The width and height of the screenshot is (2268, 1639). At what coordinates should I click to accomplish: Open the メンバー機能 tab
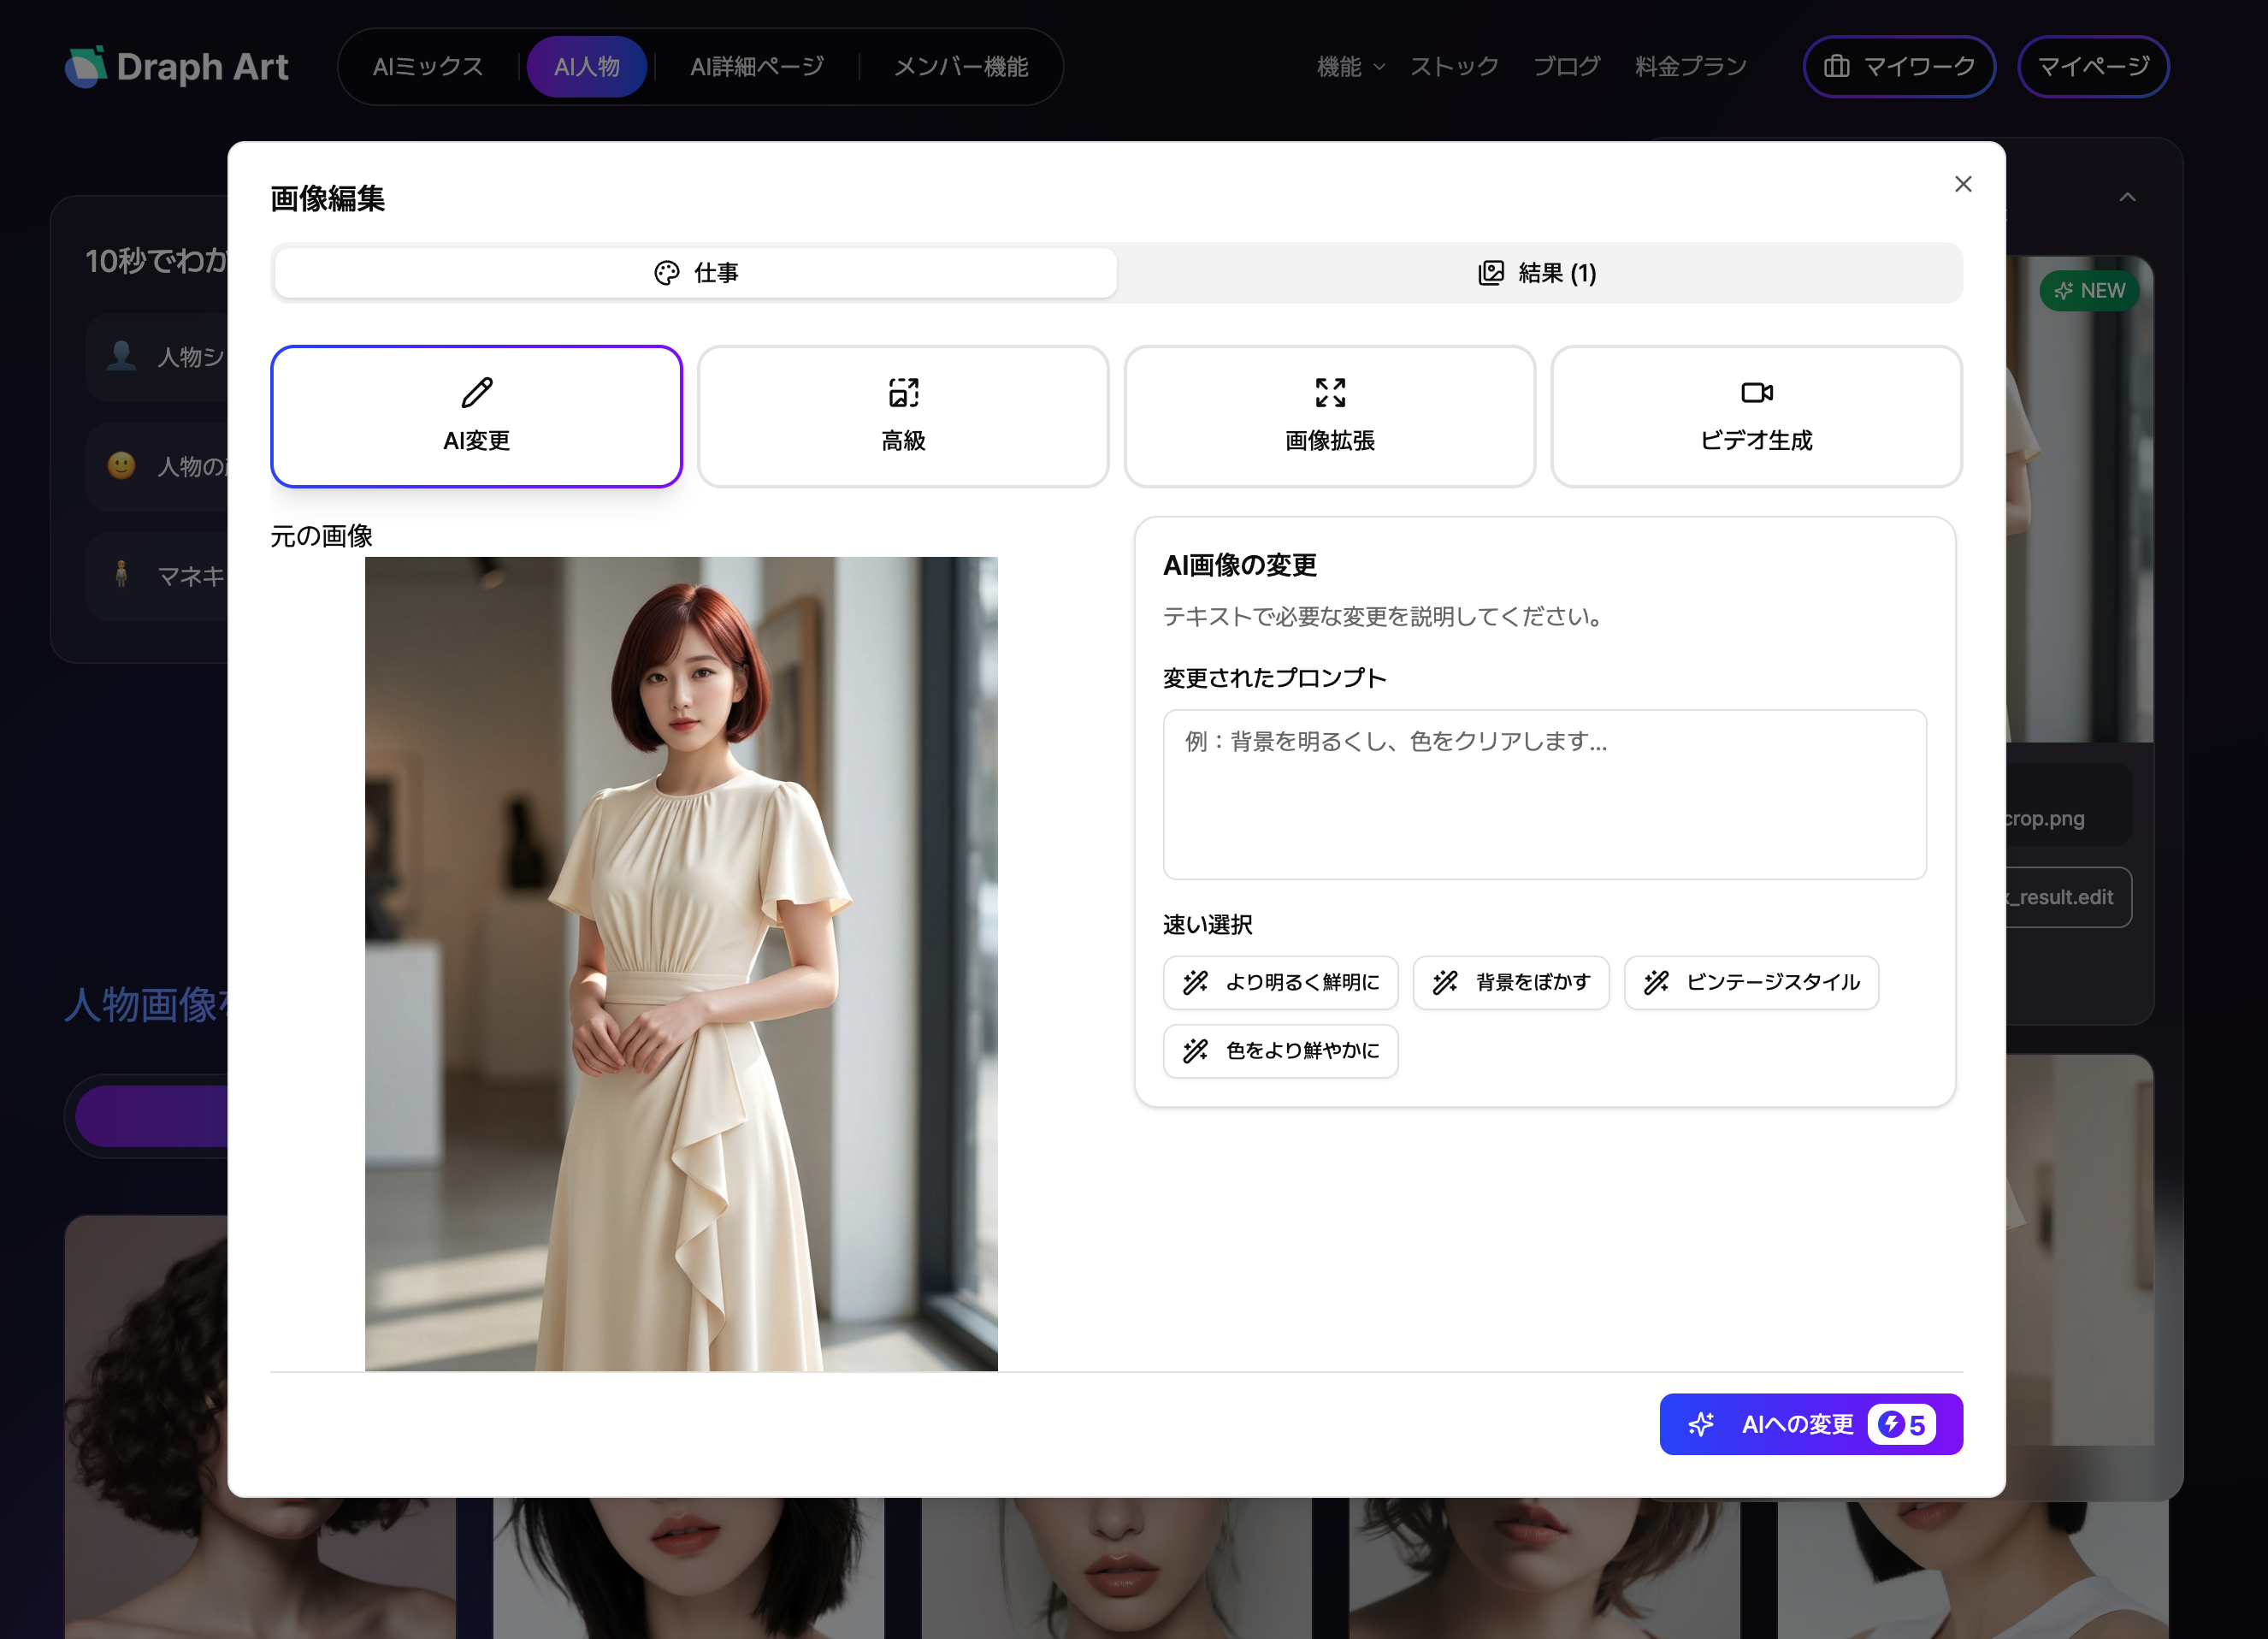961,67
